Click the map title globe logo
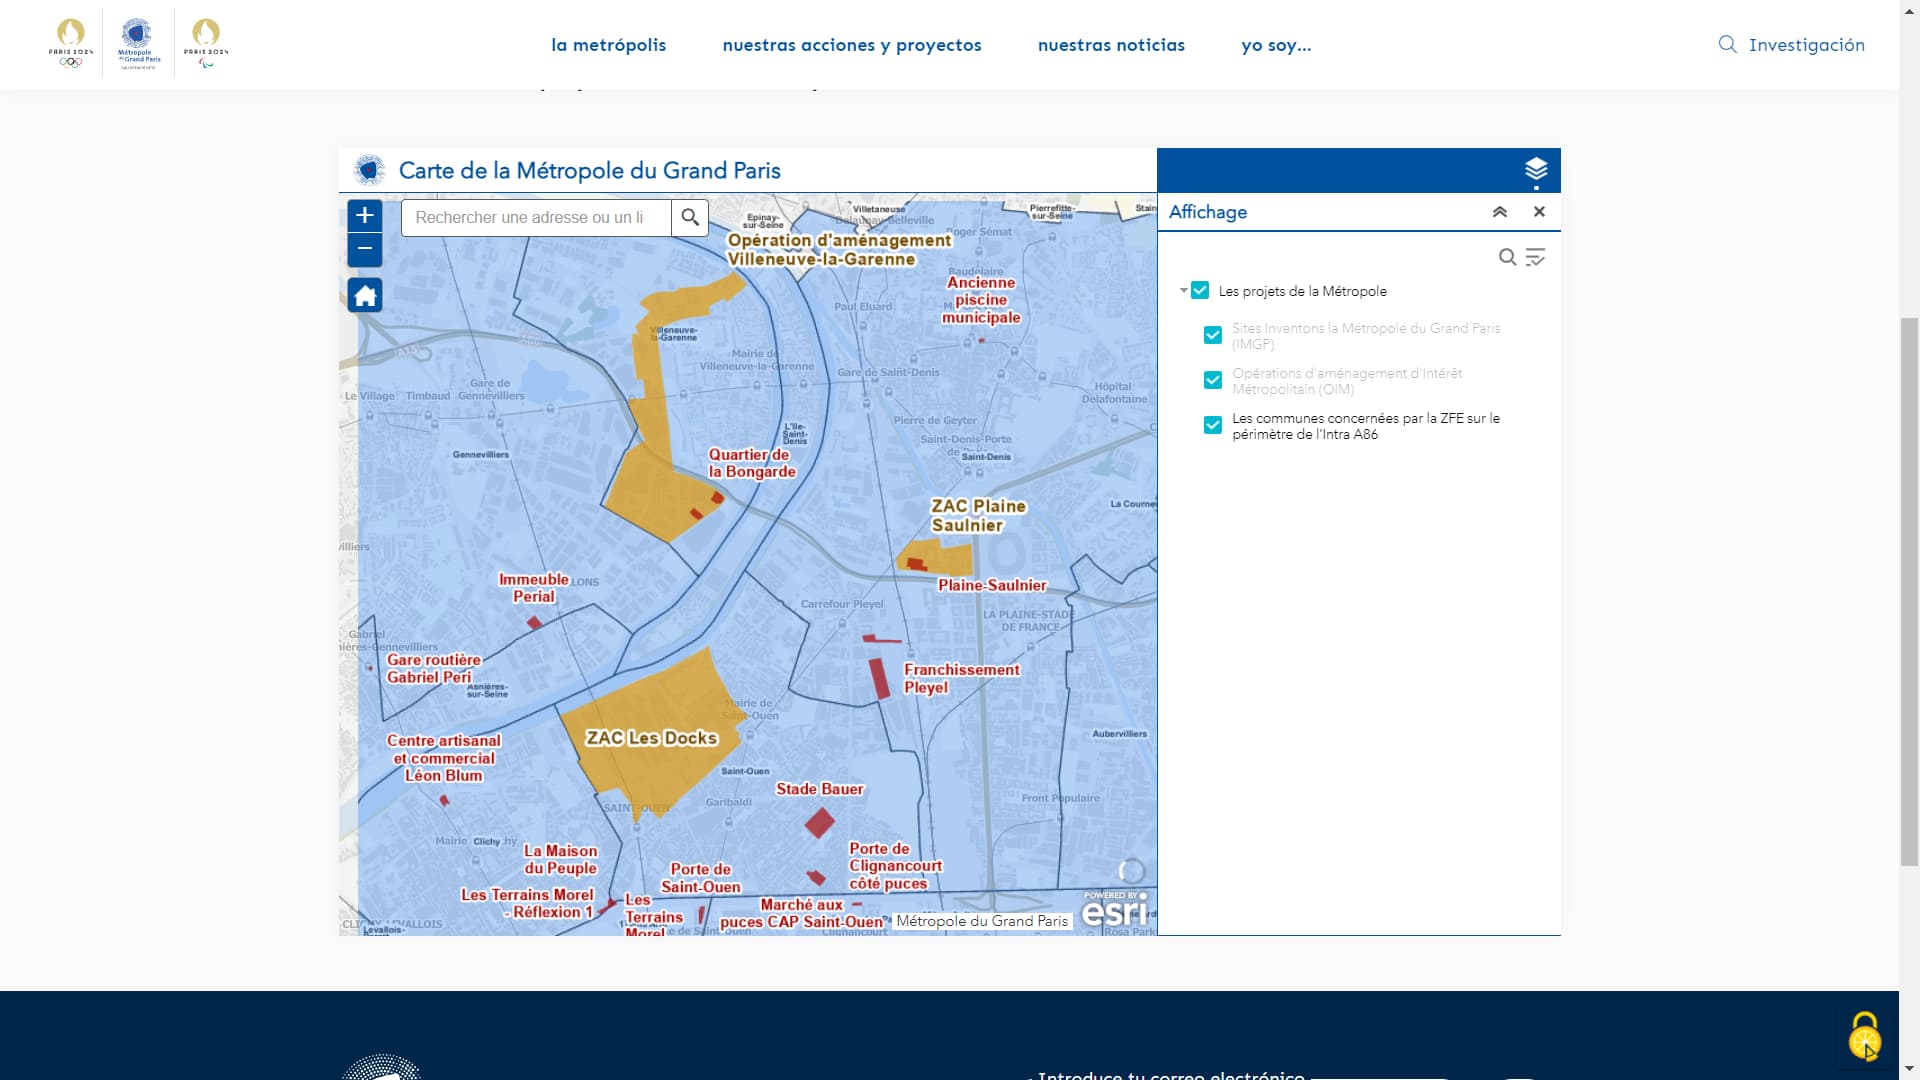 (x=369, y=170)
